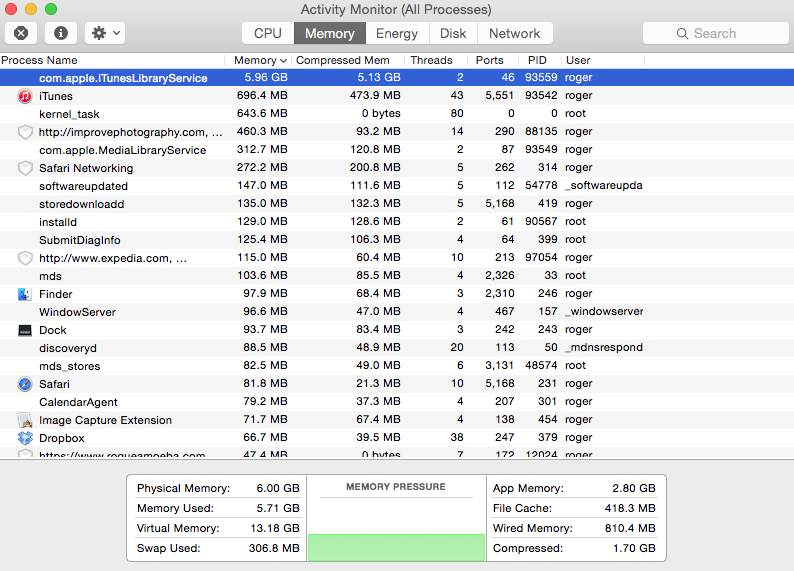Open the gear actions dropdown menu
Screen dimensions: 794x571
[105, 33]
